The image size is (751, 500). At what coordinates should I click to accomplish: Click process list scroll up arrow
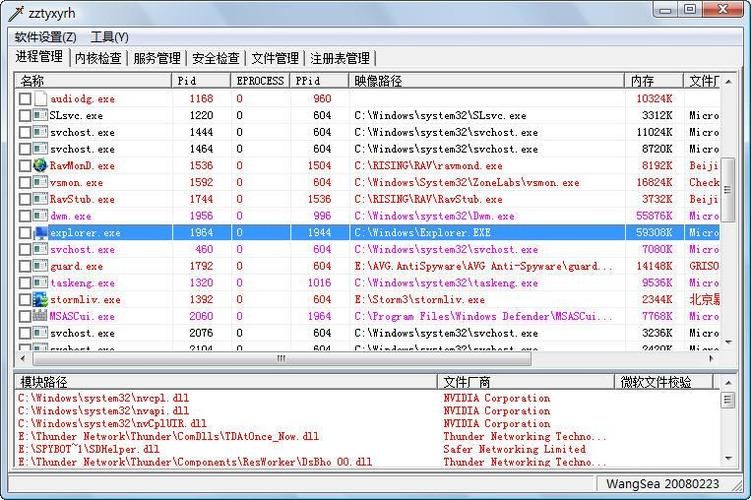pos(728,82)
